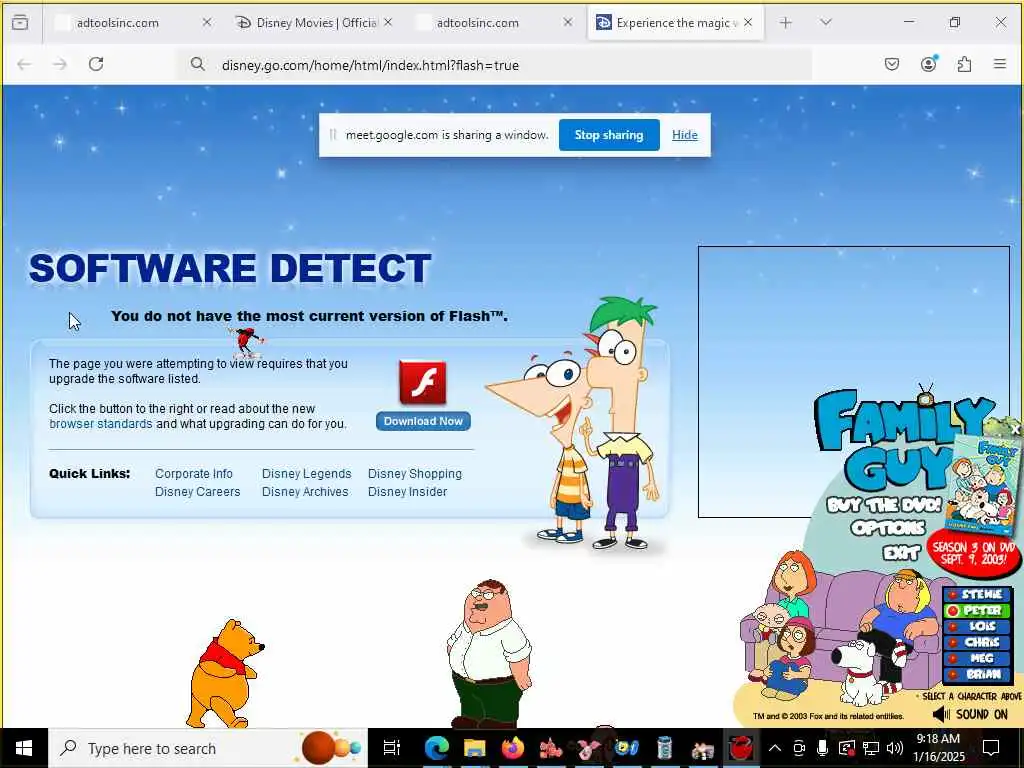Select Lois in the character list
This screenshot has height=768, width=1024.
[x=977, y=626]
